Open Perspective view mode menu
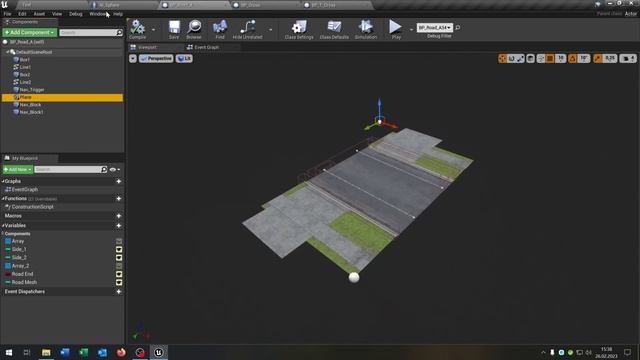 point(156,59)
